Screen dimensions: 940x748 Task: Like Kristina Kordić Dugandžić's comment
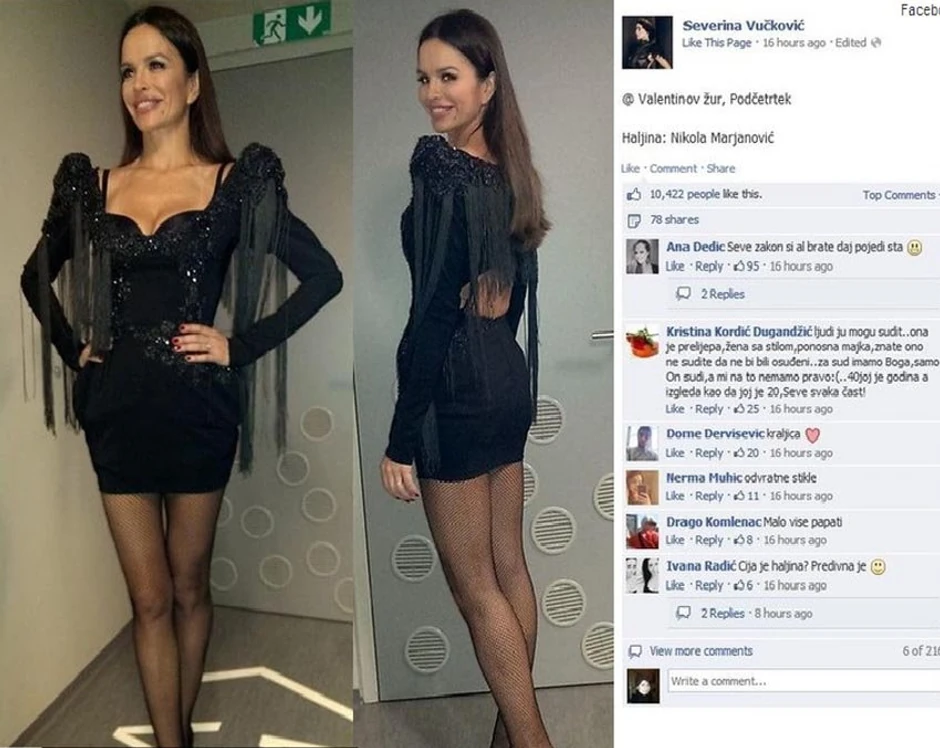pyautogui.click(x=674, y=409)
